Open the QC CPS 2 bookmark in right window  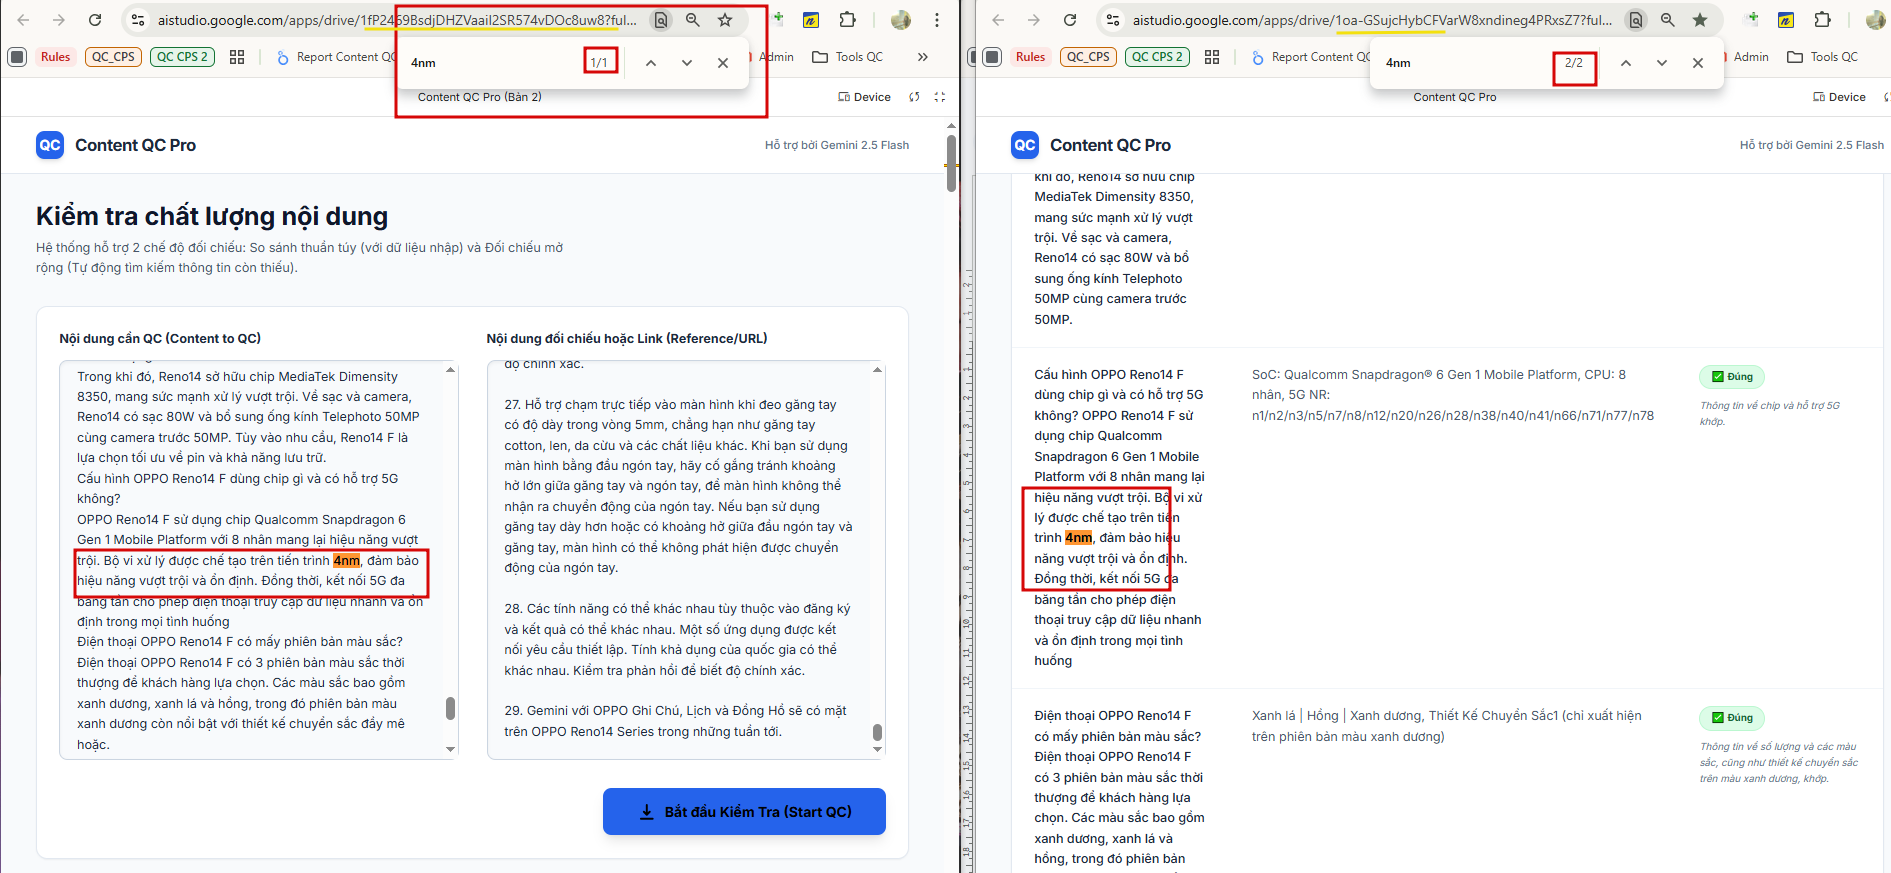[1157, 57]
